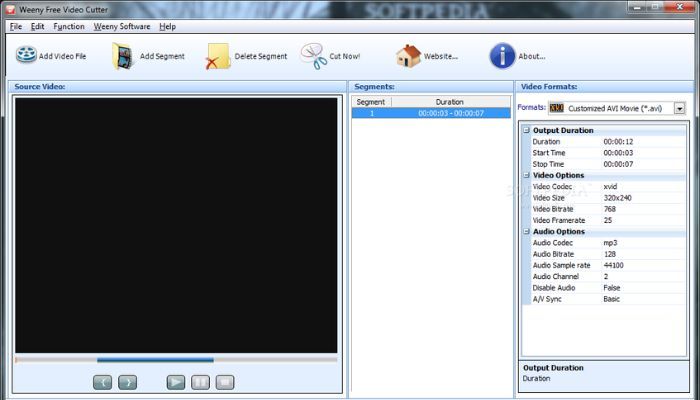The width and height of the screenshot is (700, 400).
Task: Click the timeline start marker handle
Action: [x=17, y=360]
